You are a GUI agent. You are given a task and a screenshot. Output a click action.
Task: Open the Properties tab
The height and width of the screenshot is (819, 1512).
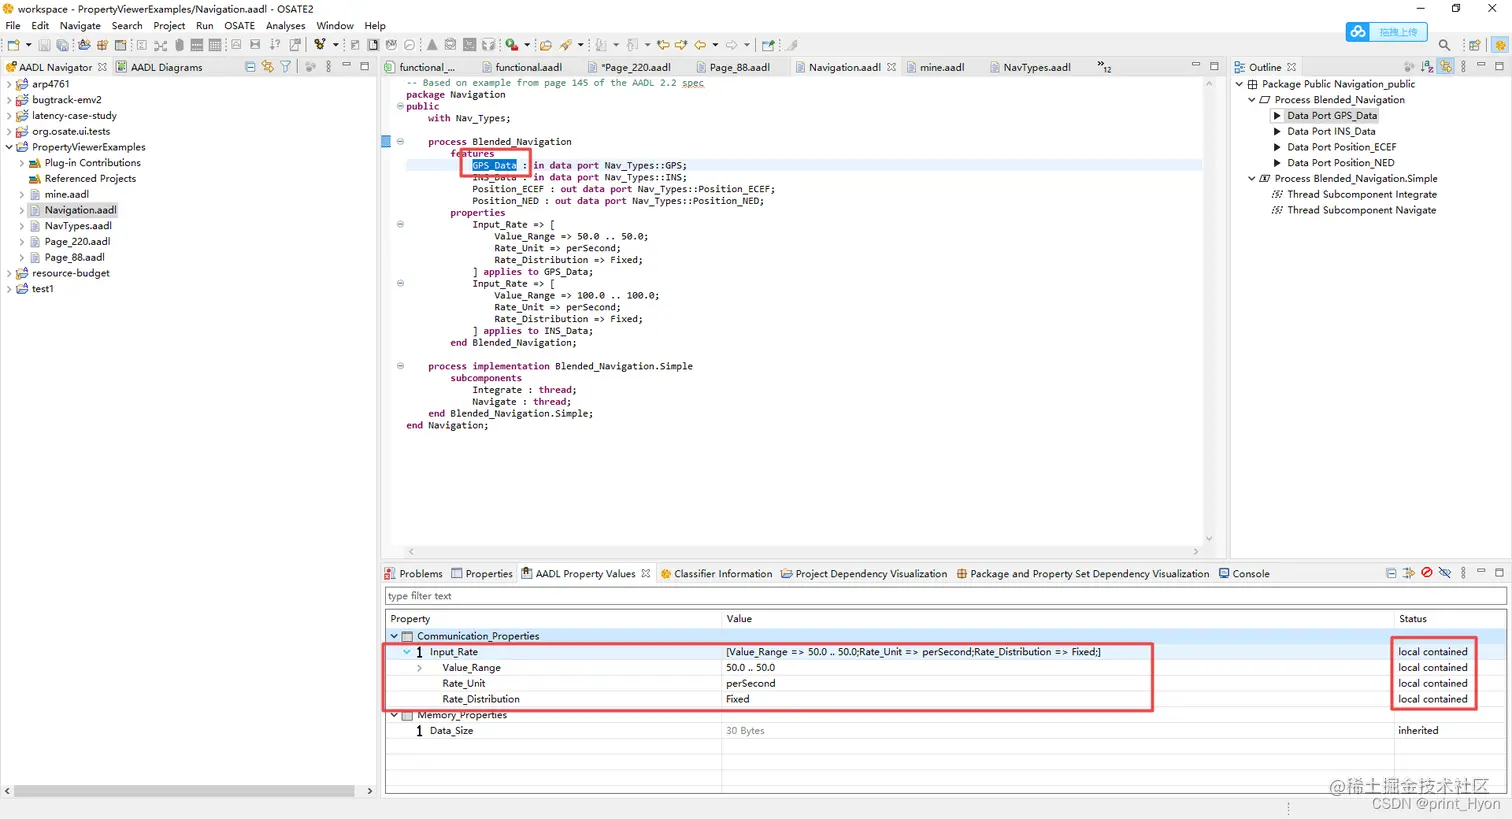(x=481, y=574)
